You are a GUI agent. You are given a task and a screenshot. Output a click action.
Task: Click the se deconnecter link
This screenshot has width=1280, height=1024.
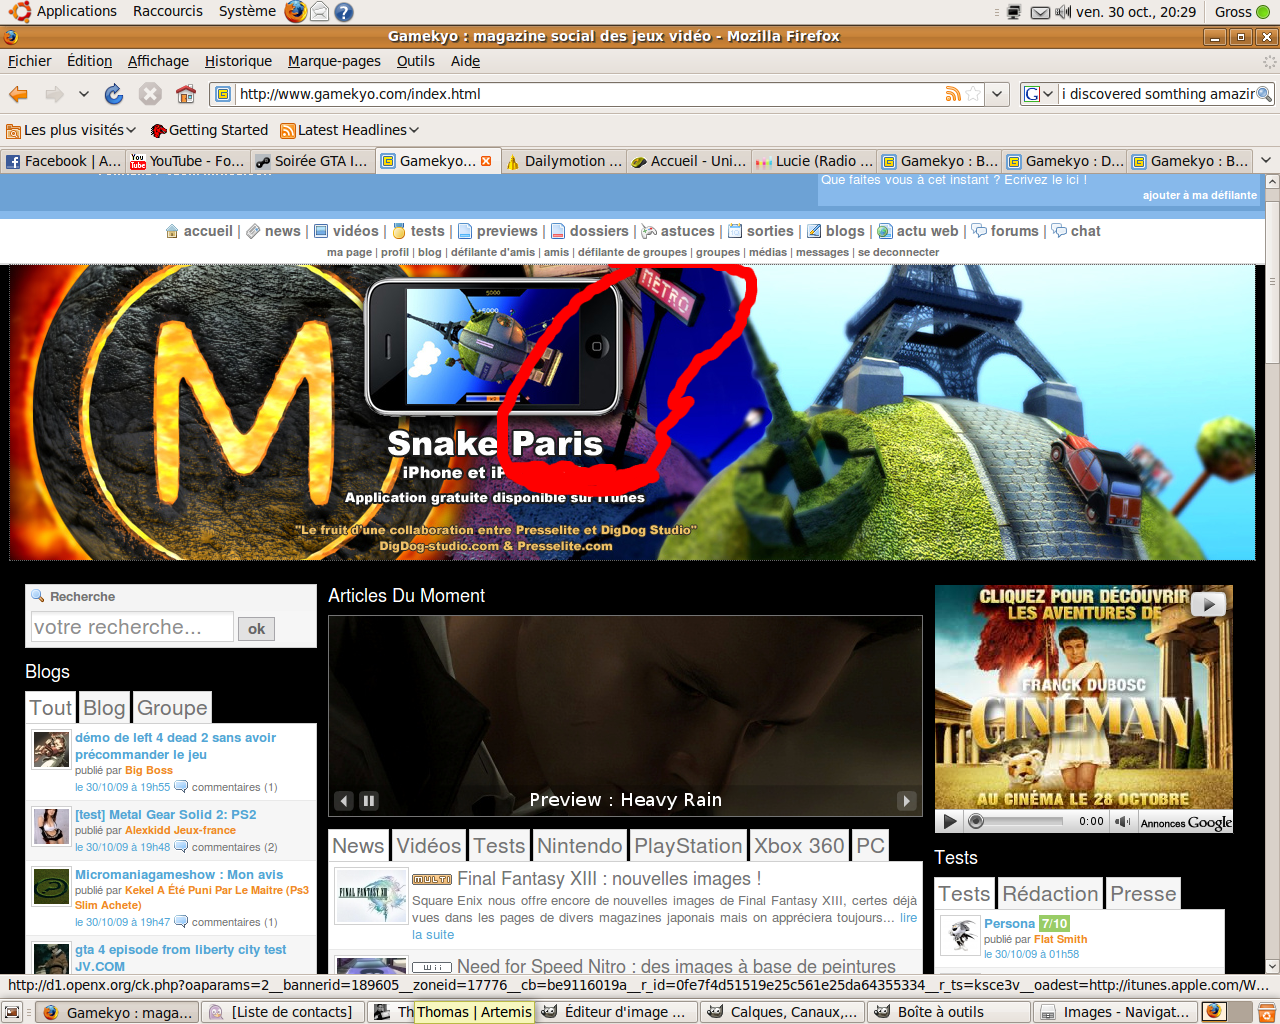click(x=898, y=252)
